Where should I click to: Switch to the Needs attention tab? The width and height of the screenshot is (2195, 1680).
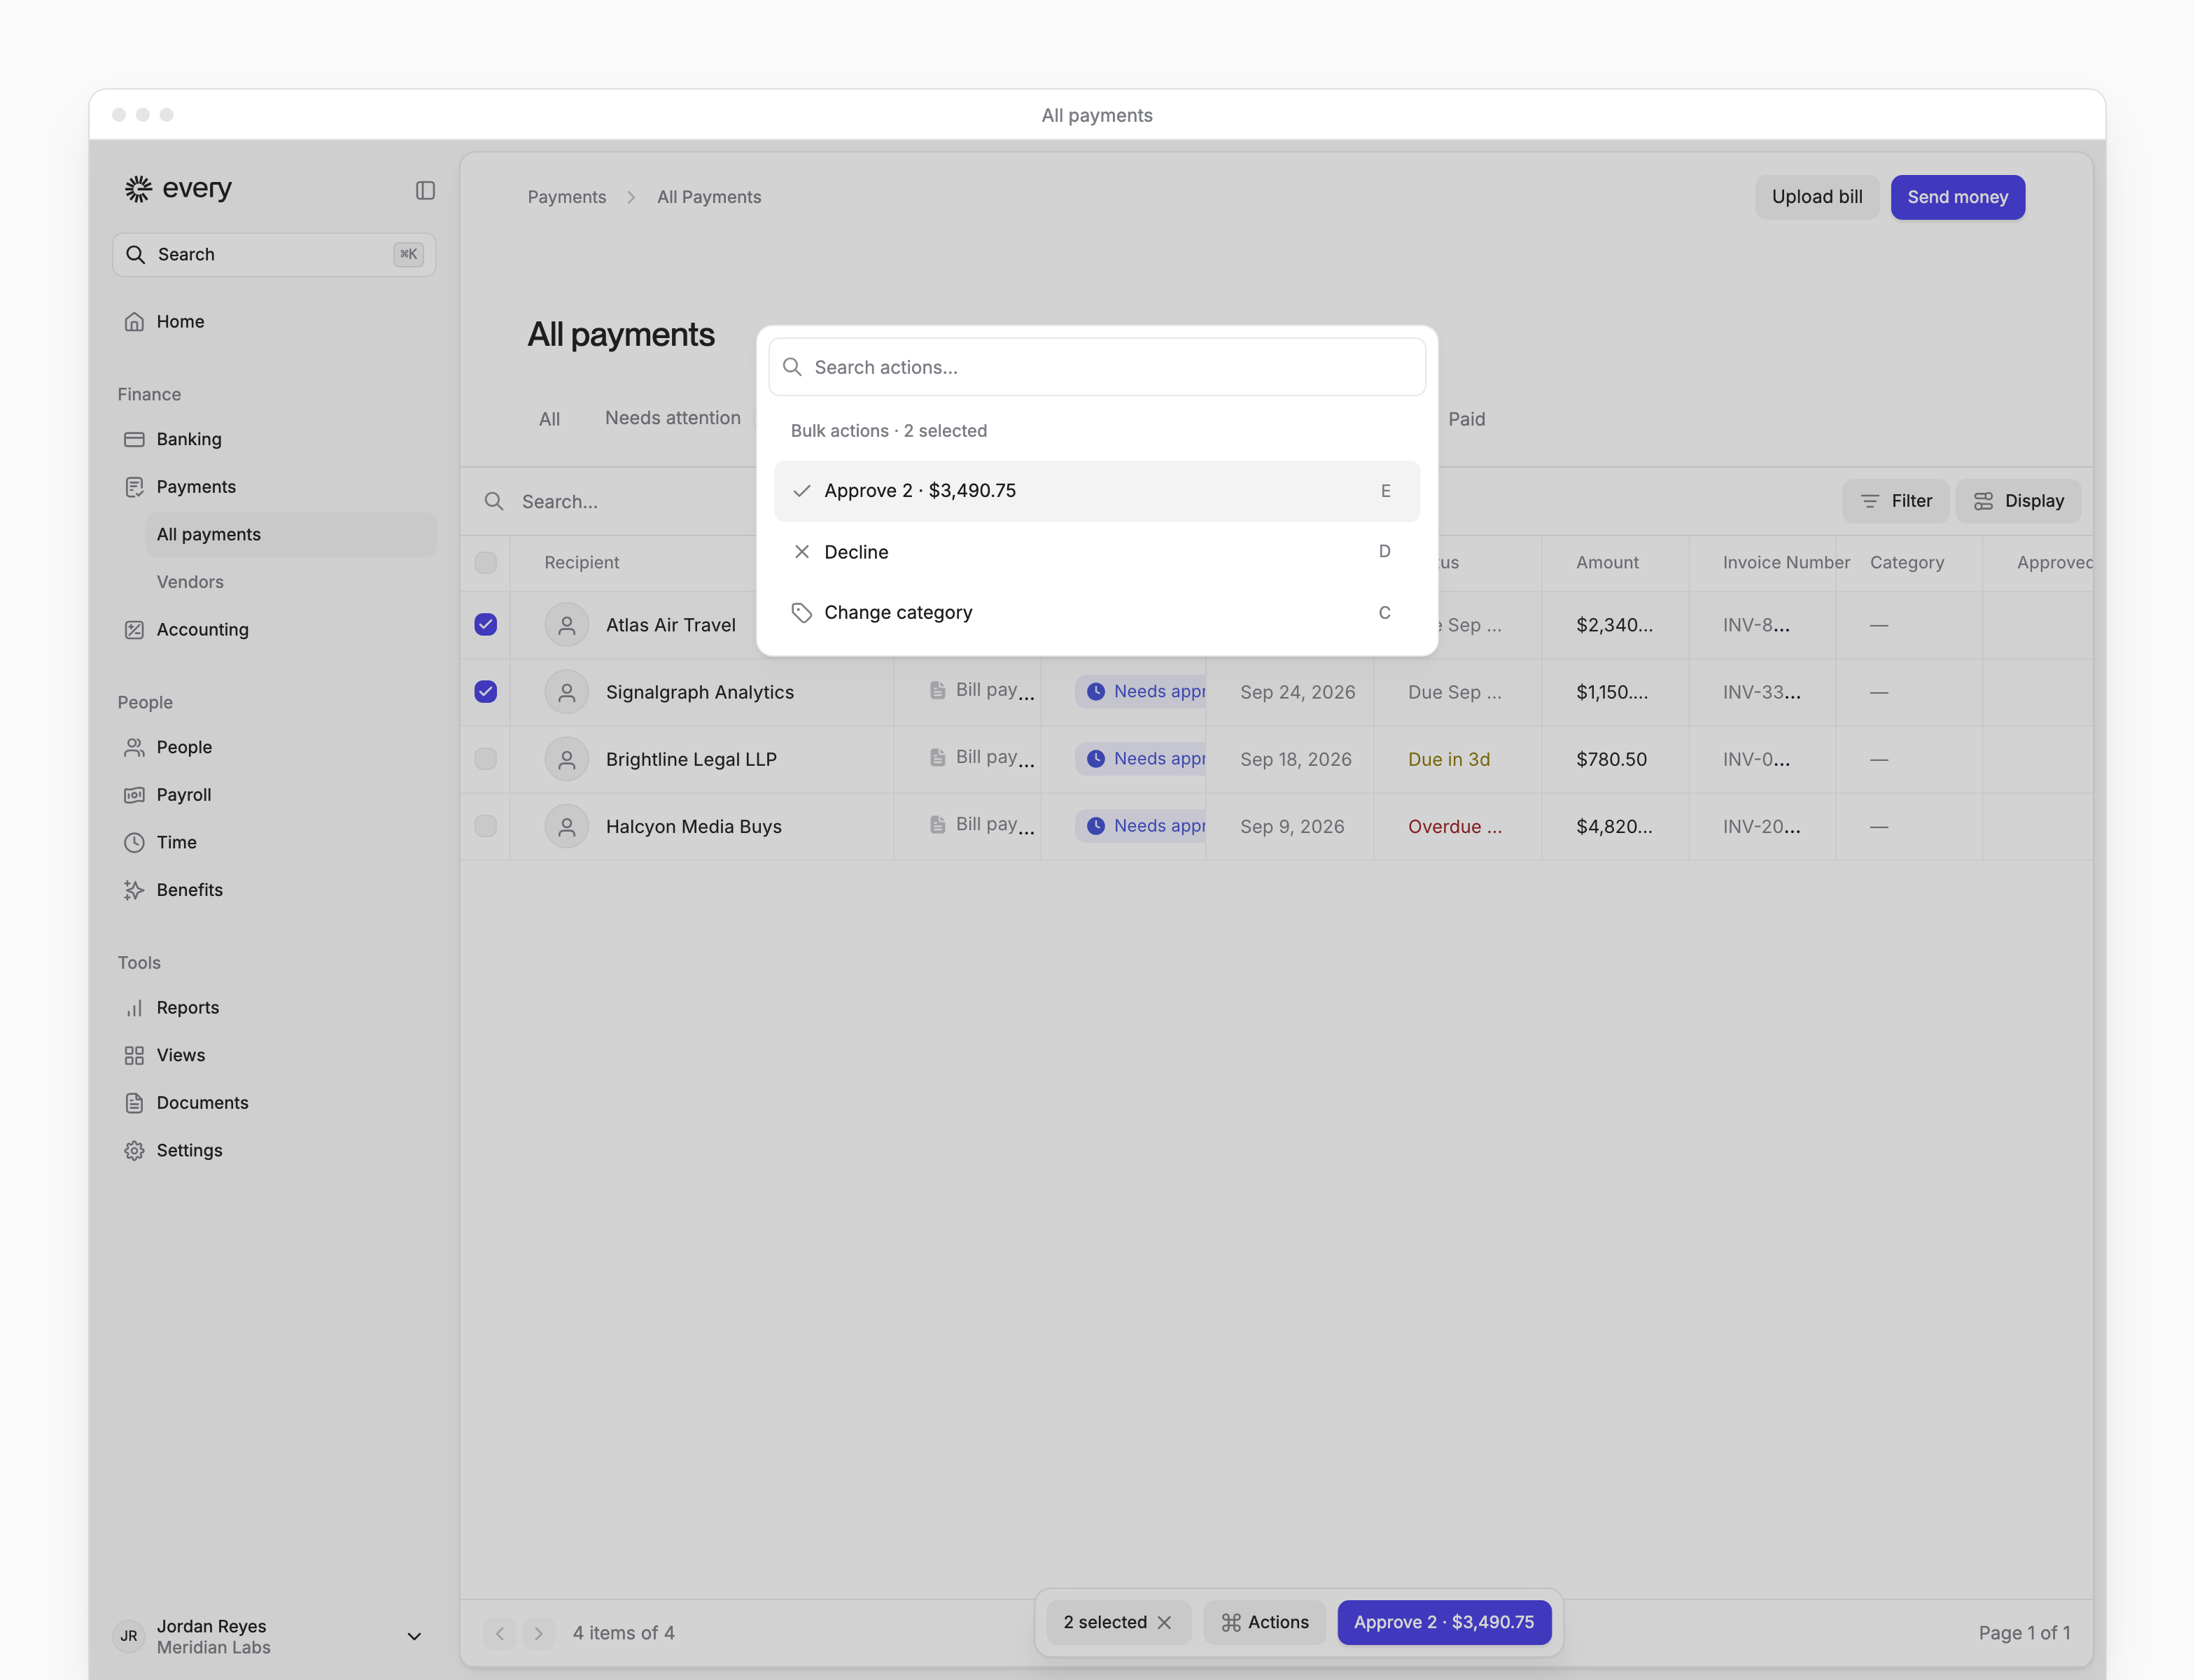[672, 418]
